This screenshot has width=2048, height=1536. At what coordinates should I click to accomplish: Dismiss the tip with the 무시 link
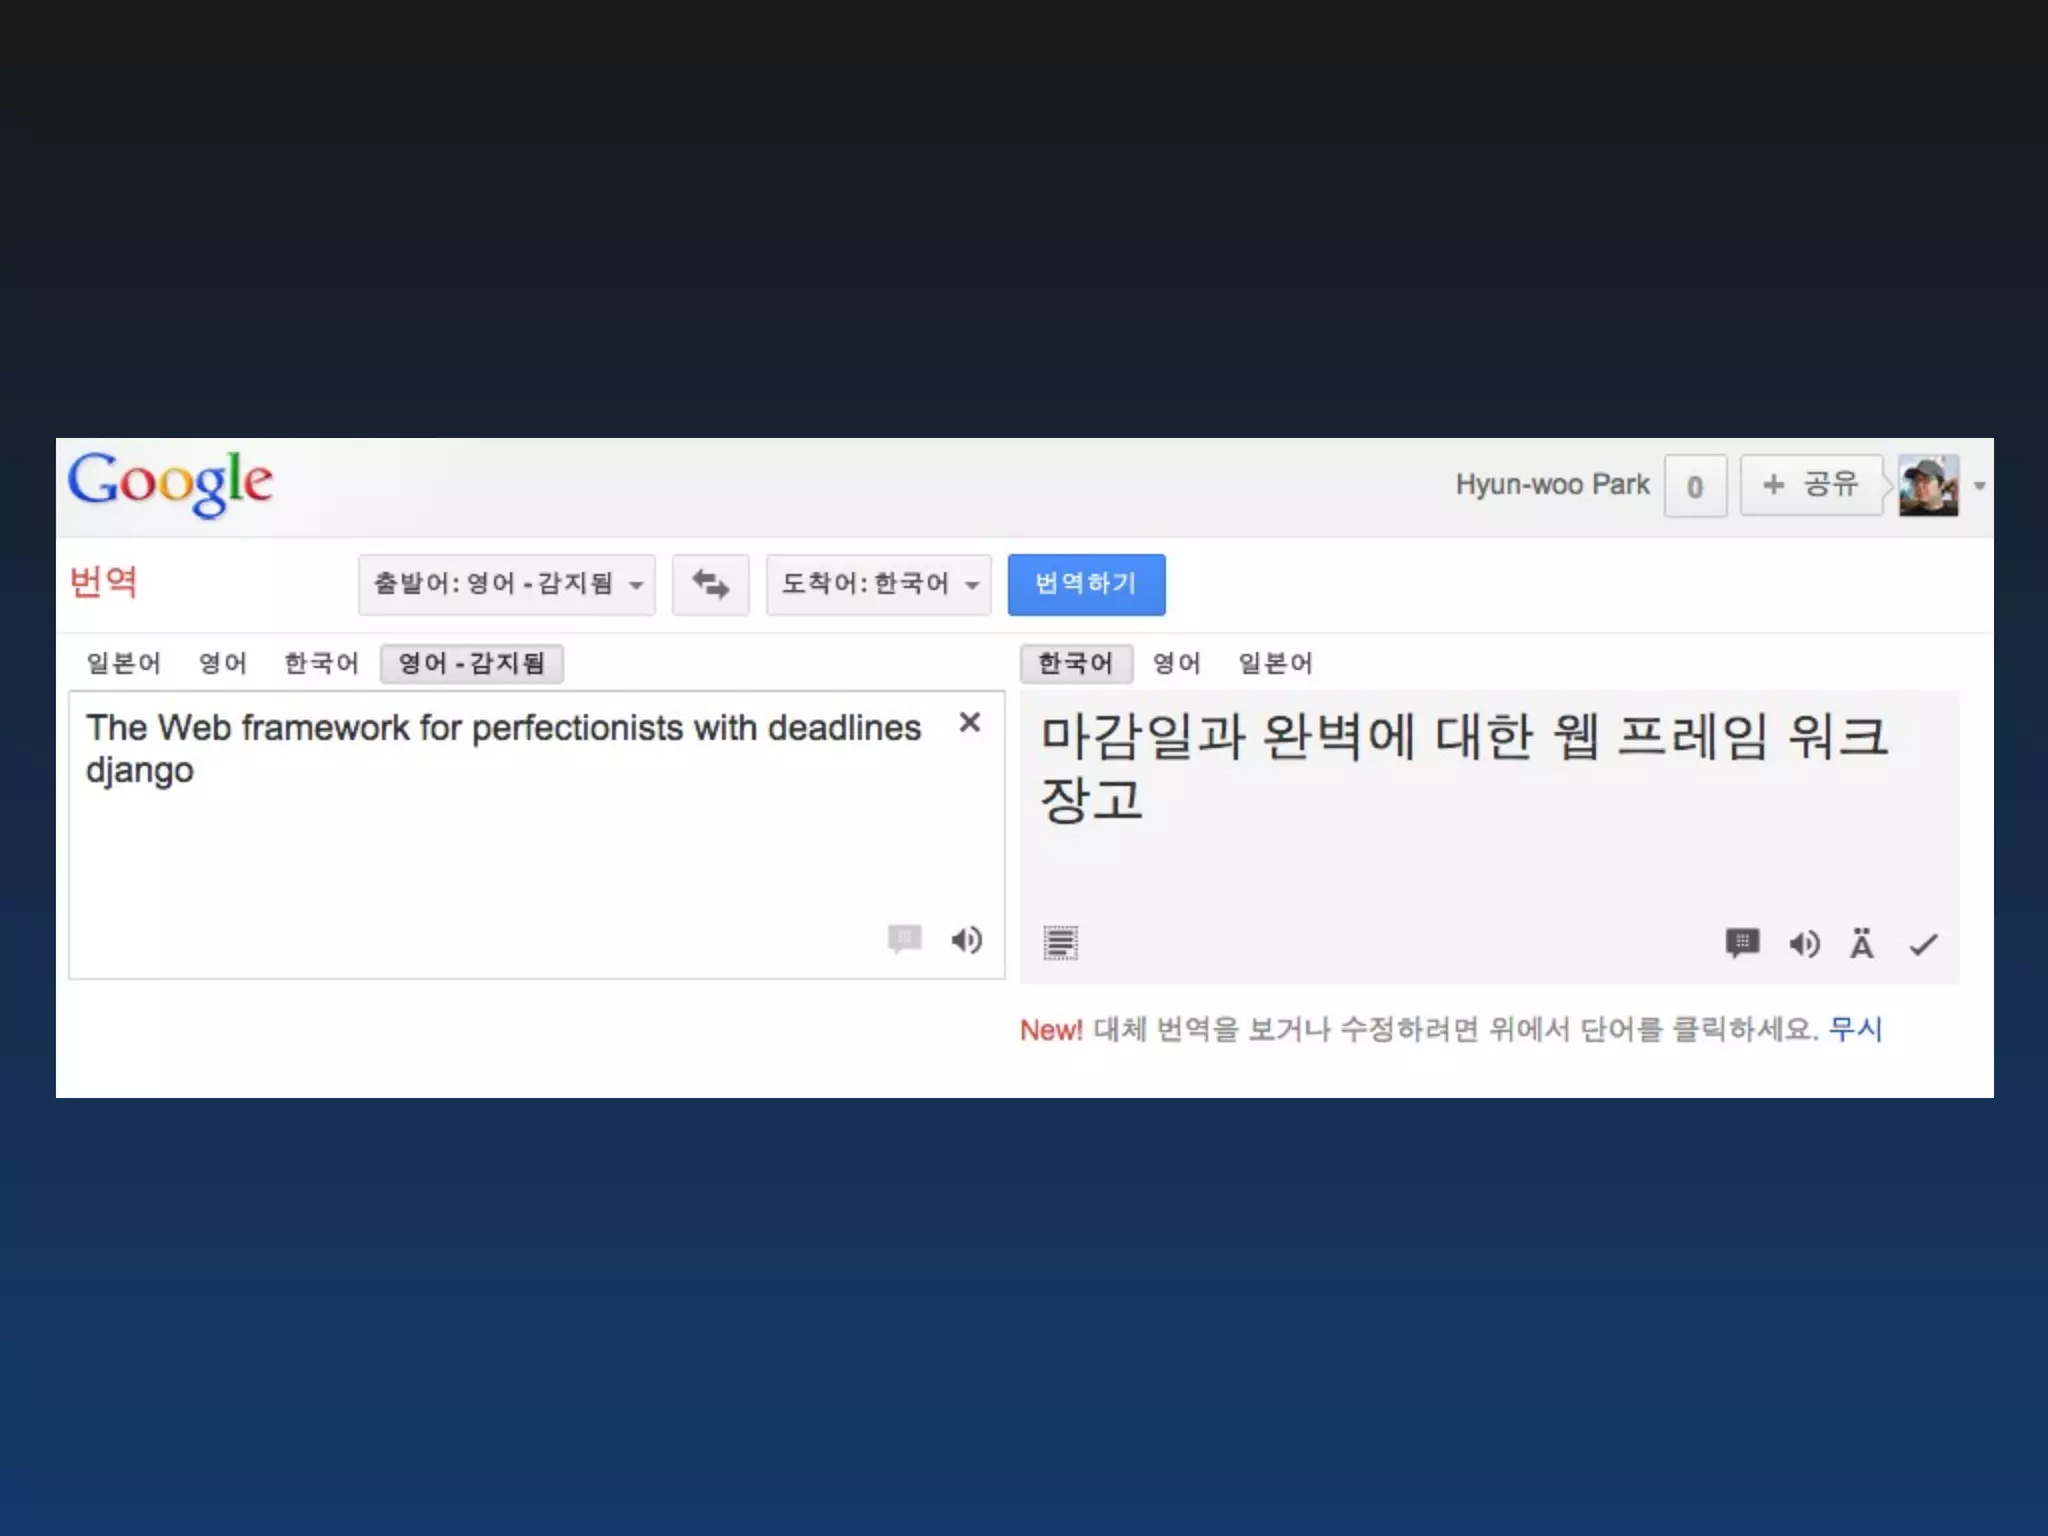(1855, 1029)
